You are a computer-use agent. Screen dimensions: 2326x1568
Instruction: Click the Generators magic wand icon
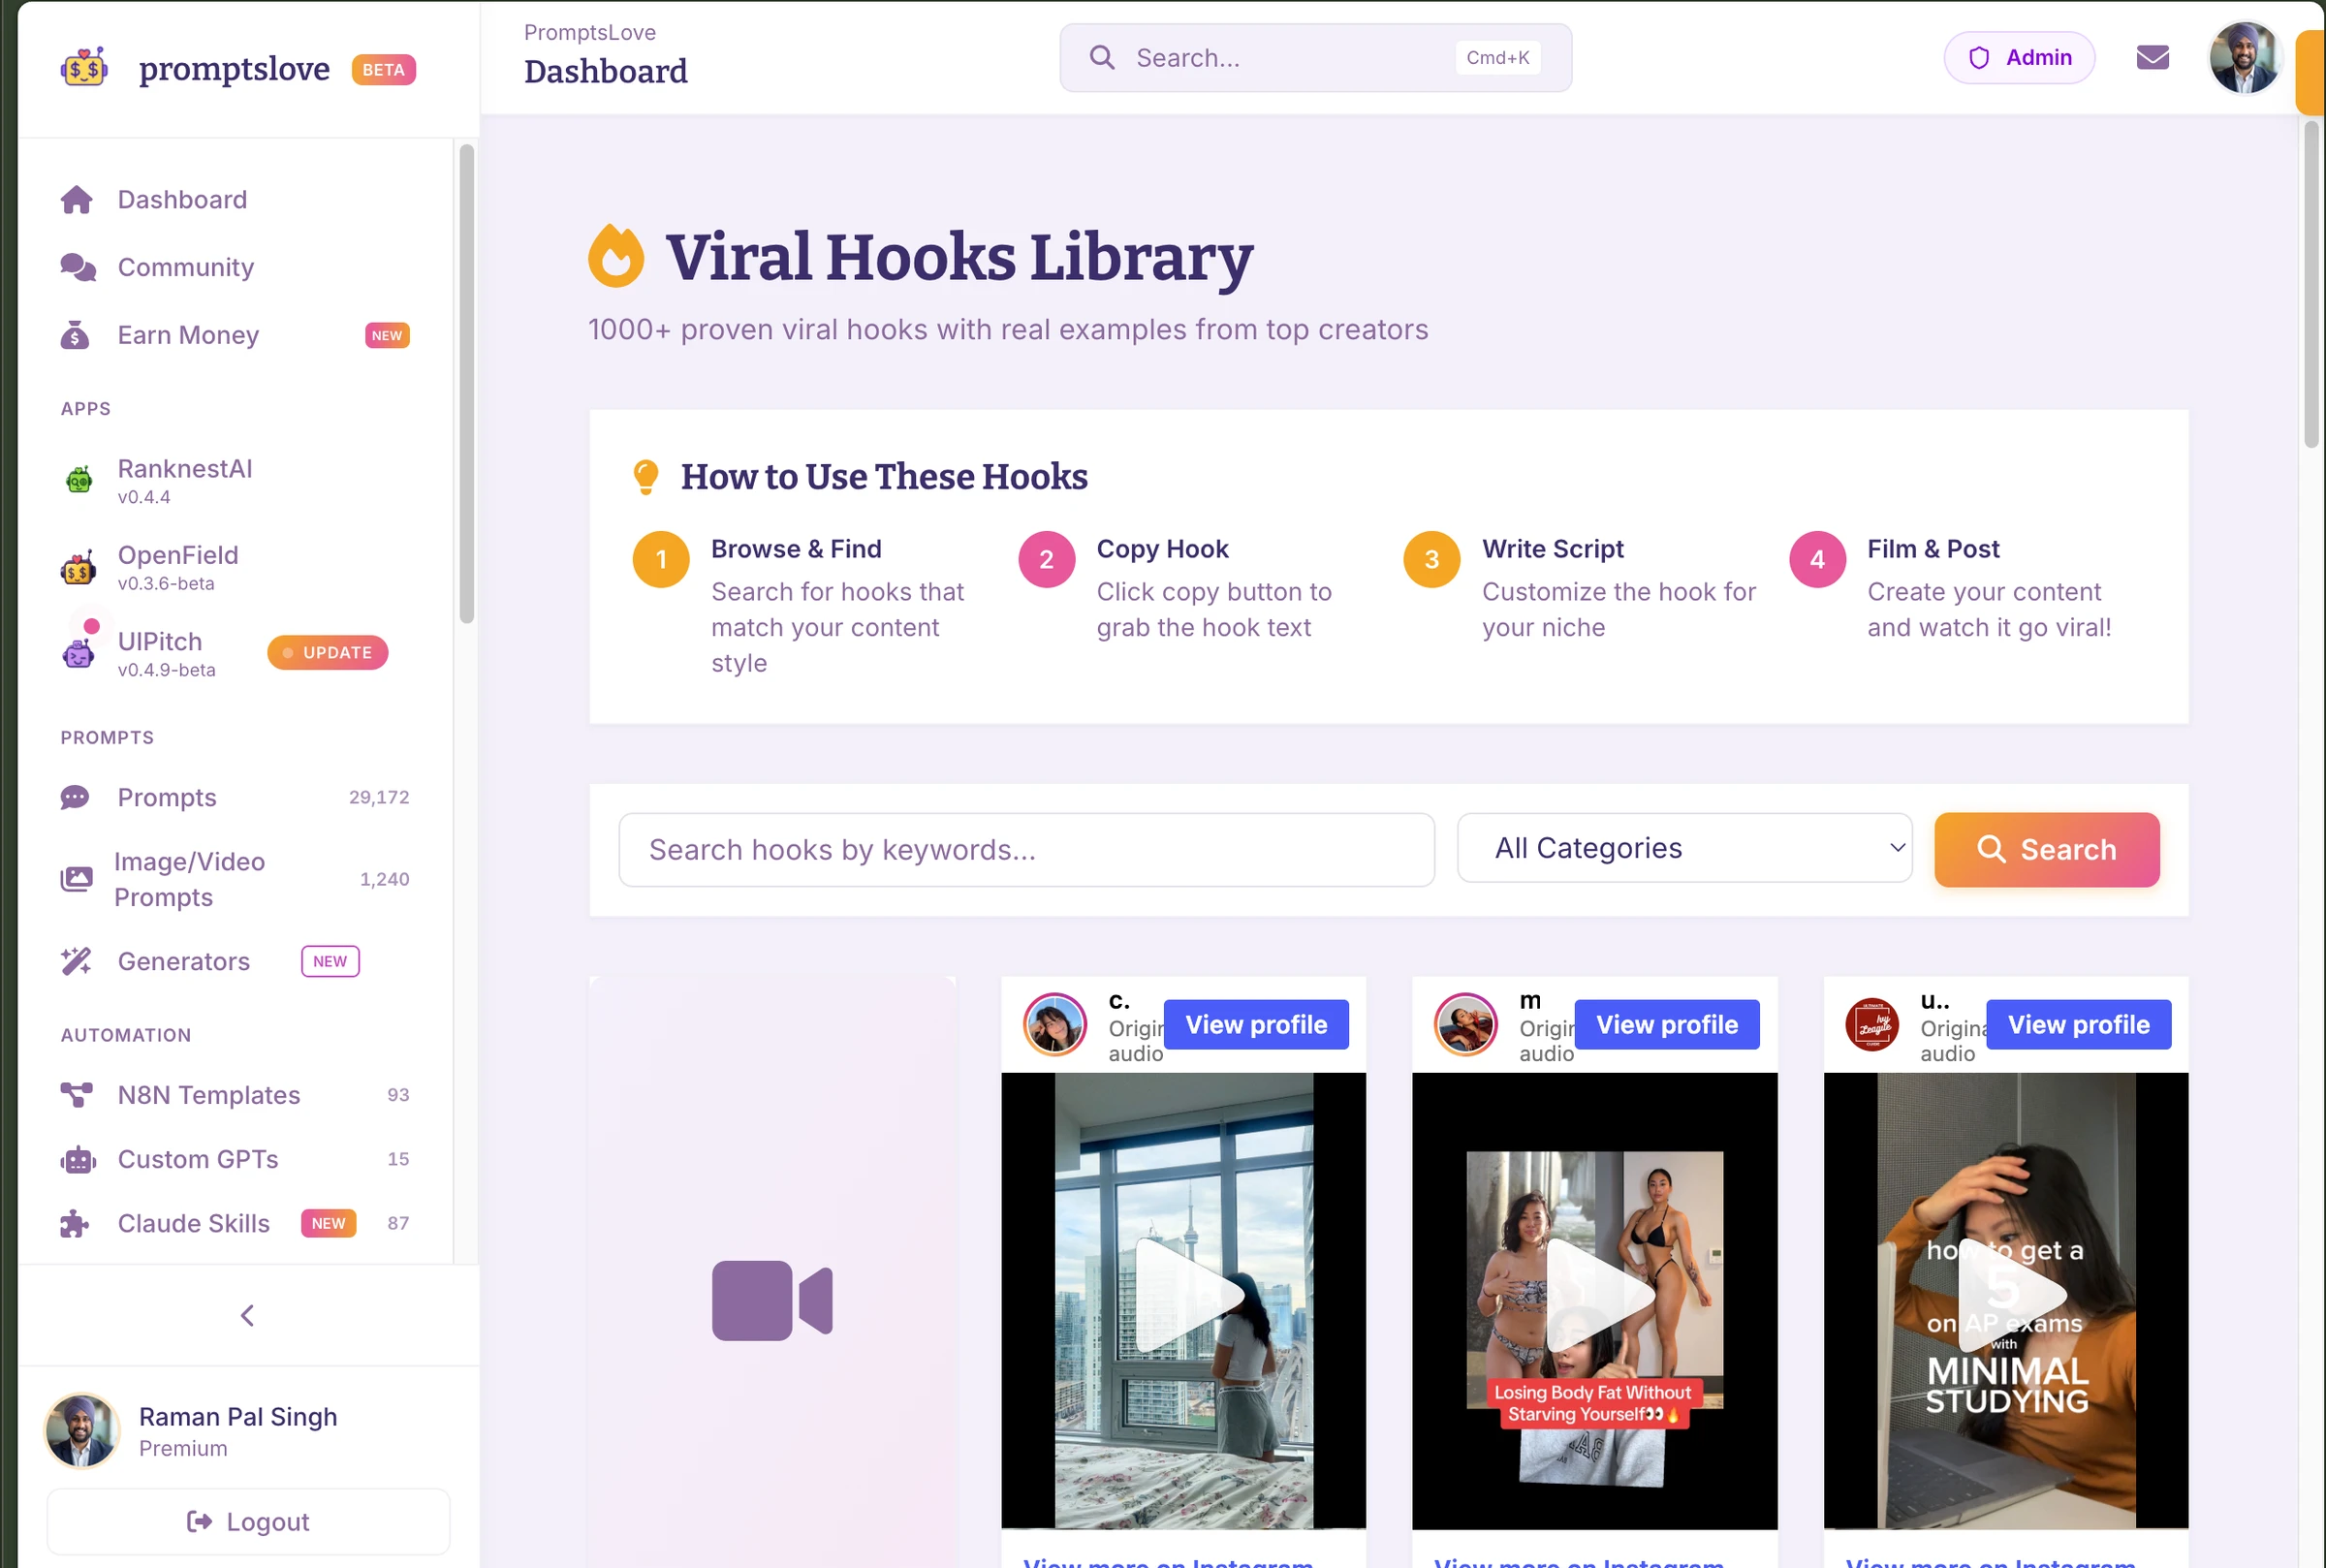pos(76,961)
